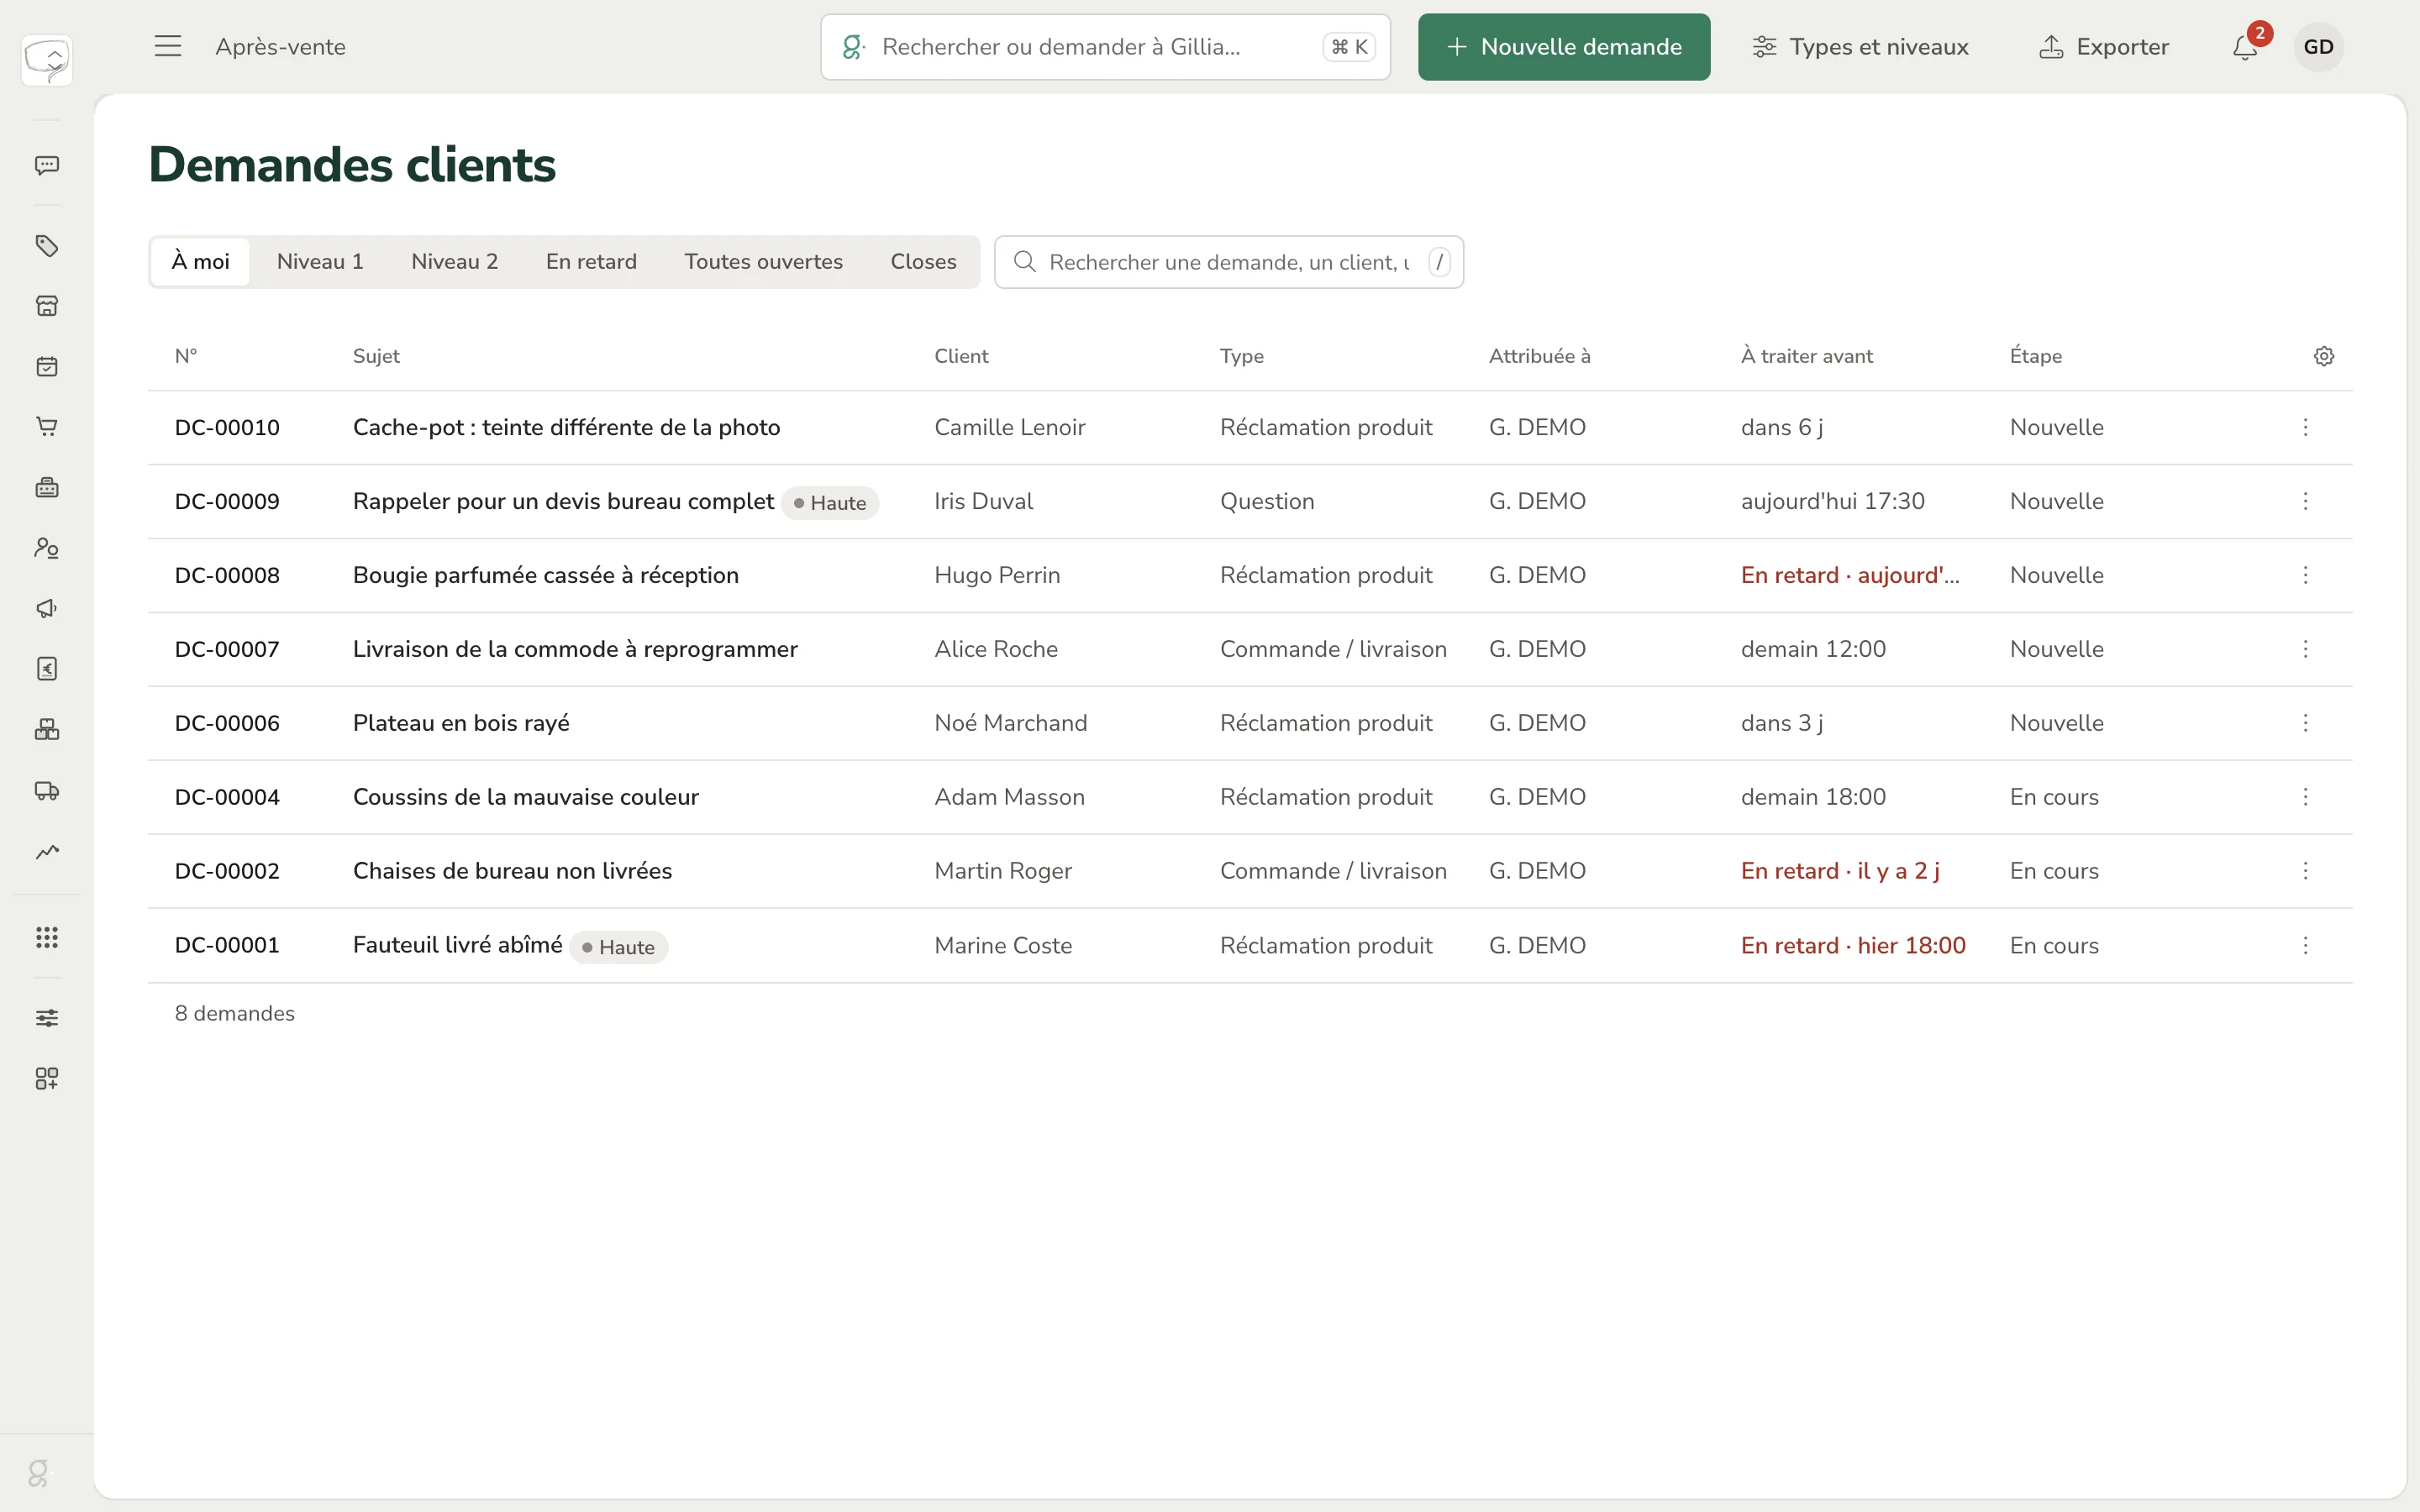The width and height of the screenshot is (2420, 1512).
Task: Open the storefront sidebar icon
Action: [x=47, y=306]
